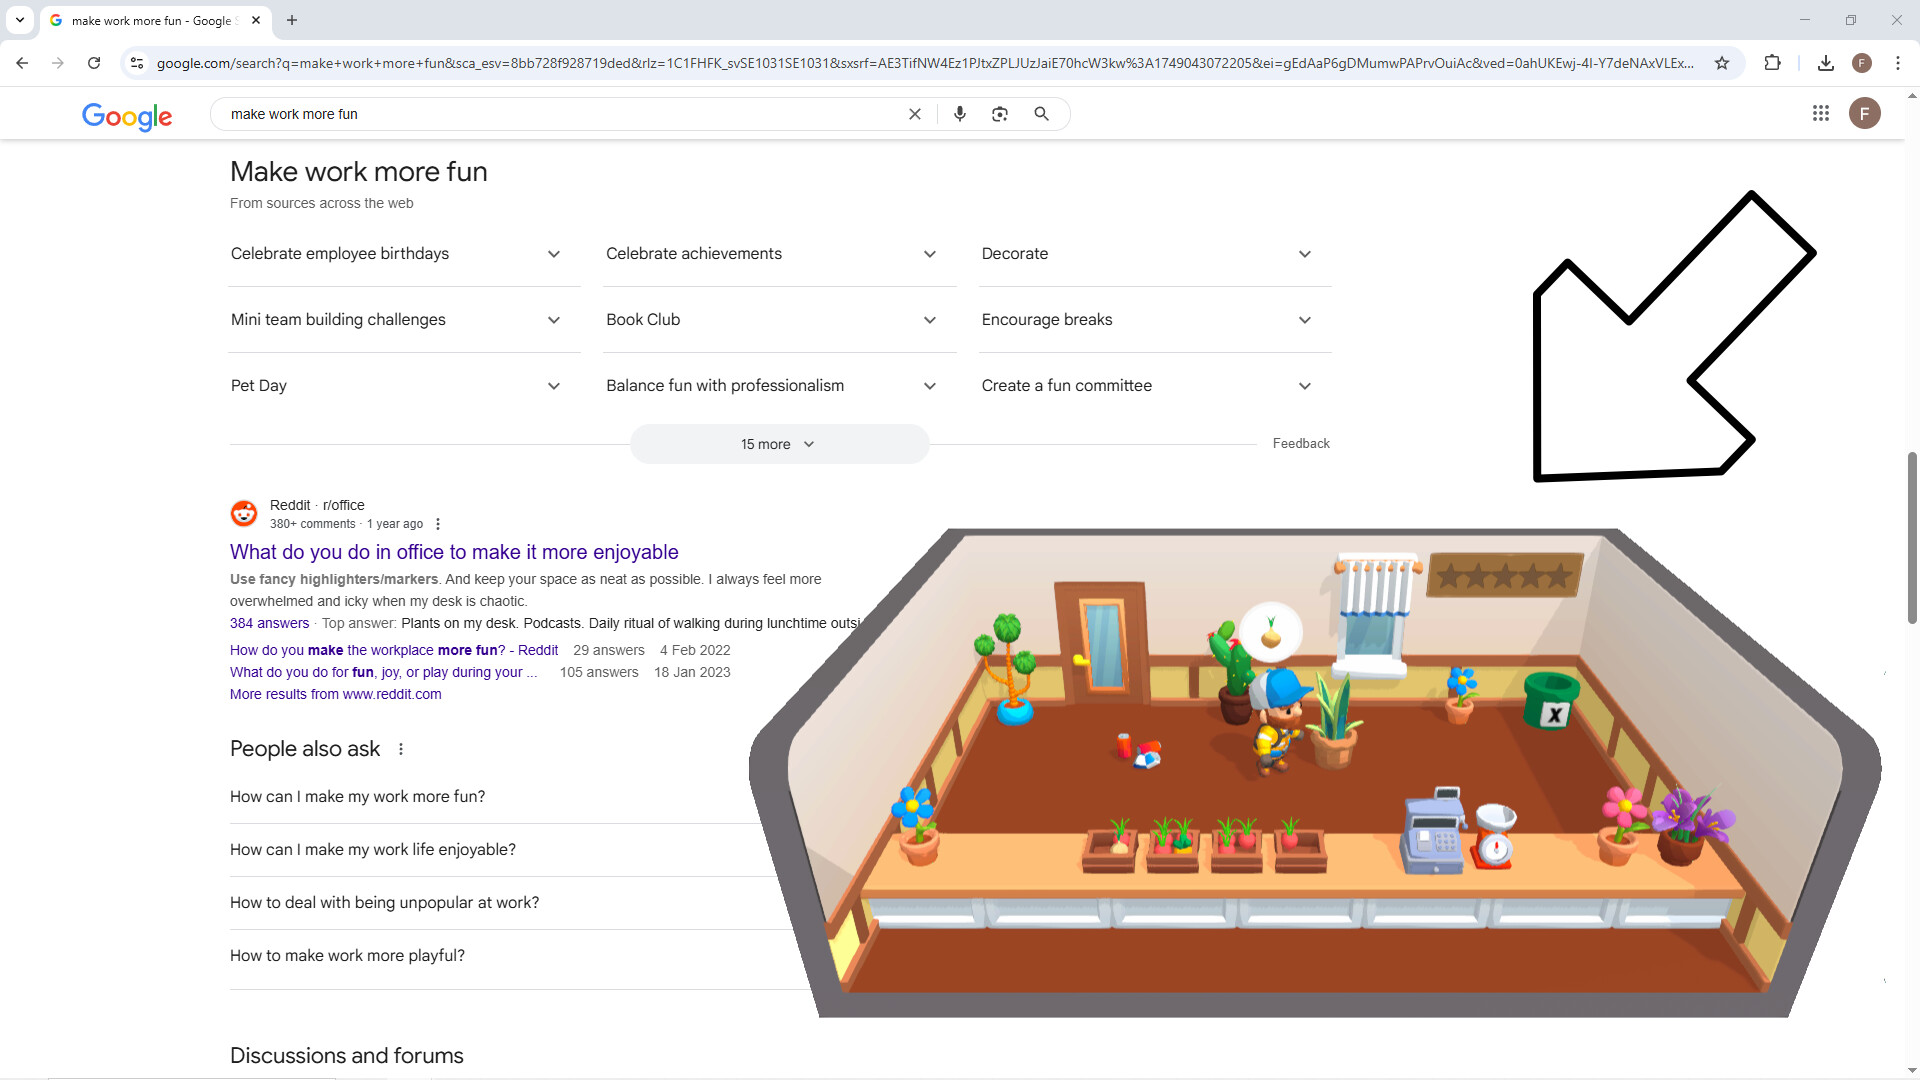The height and width of the screenshot is (1080, 1920).
Task: Click the voice search microphone icon
Action: point(959,113)
